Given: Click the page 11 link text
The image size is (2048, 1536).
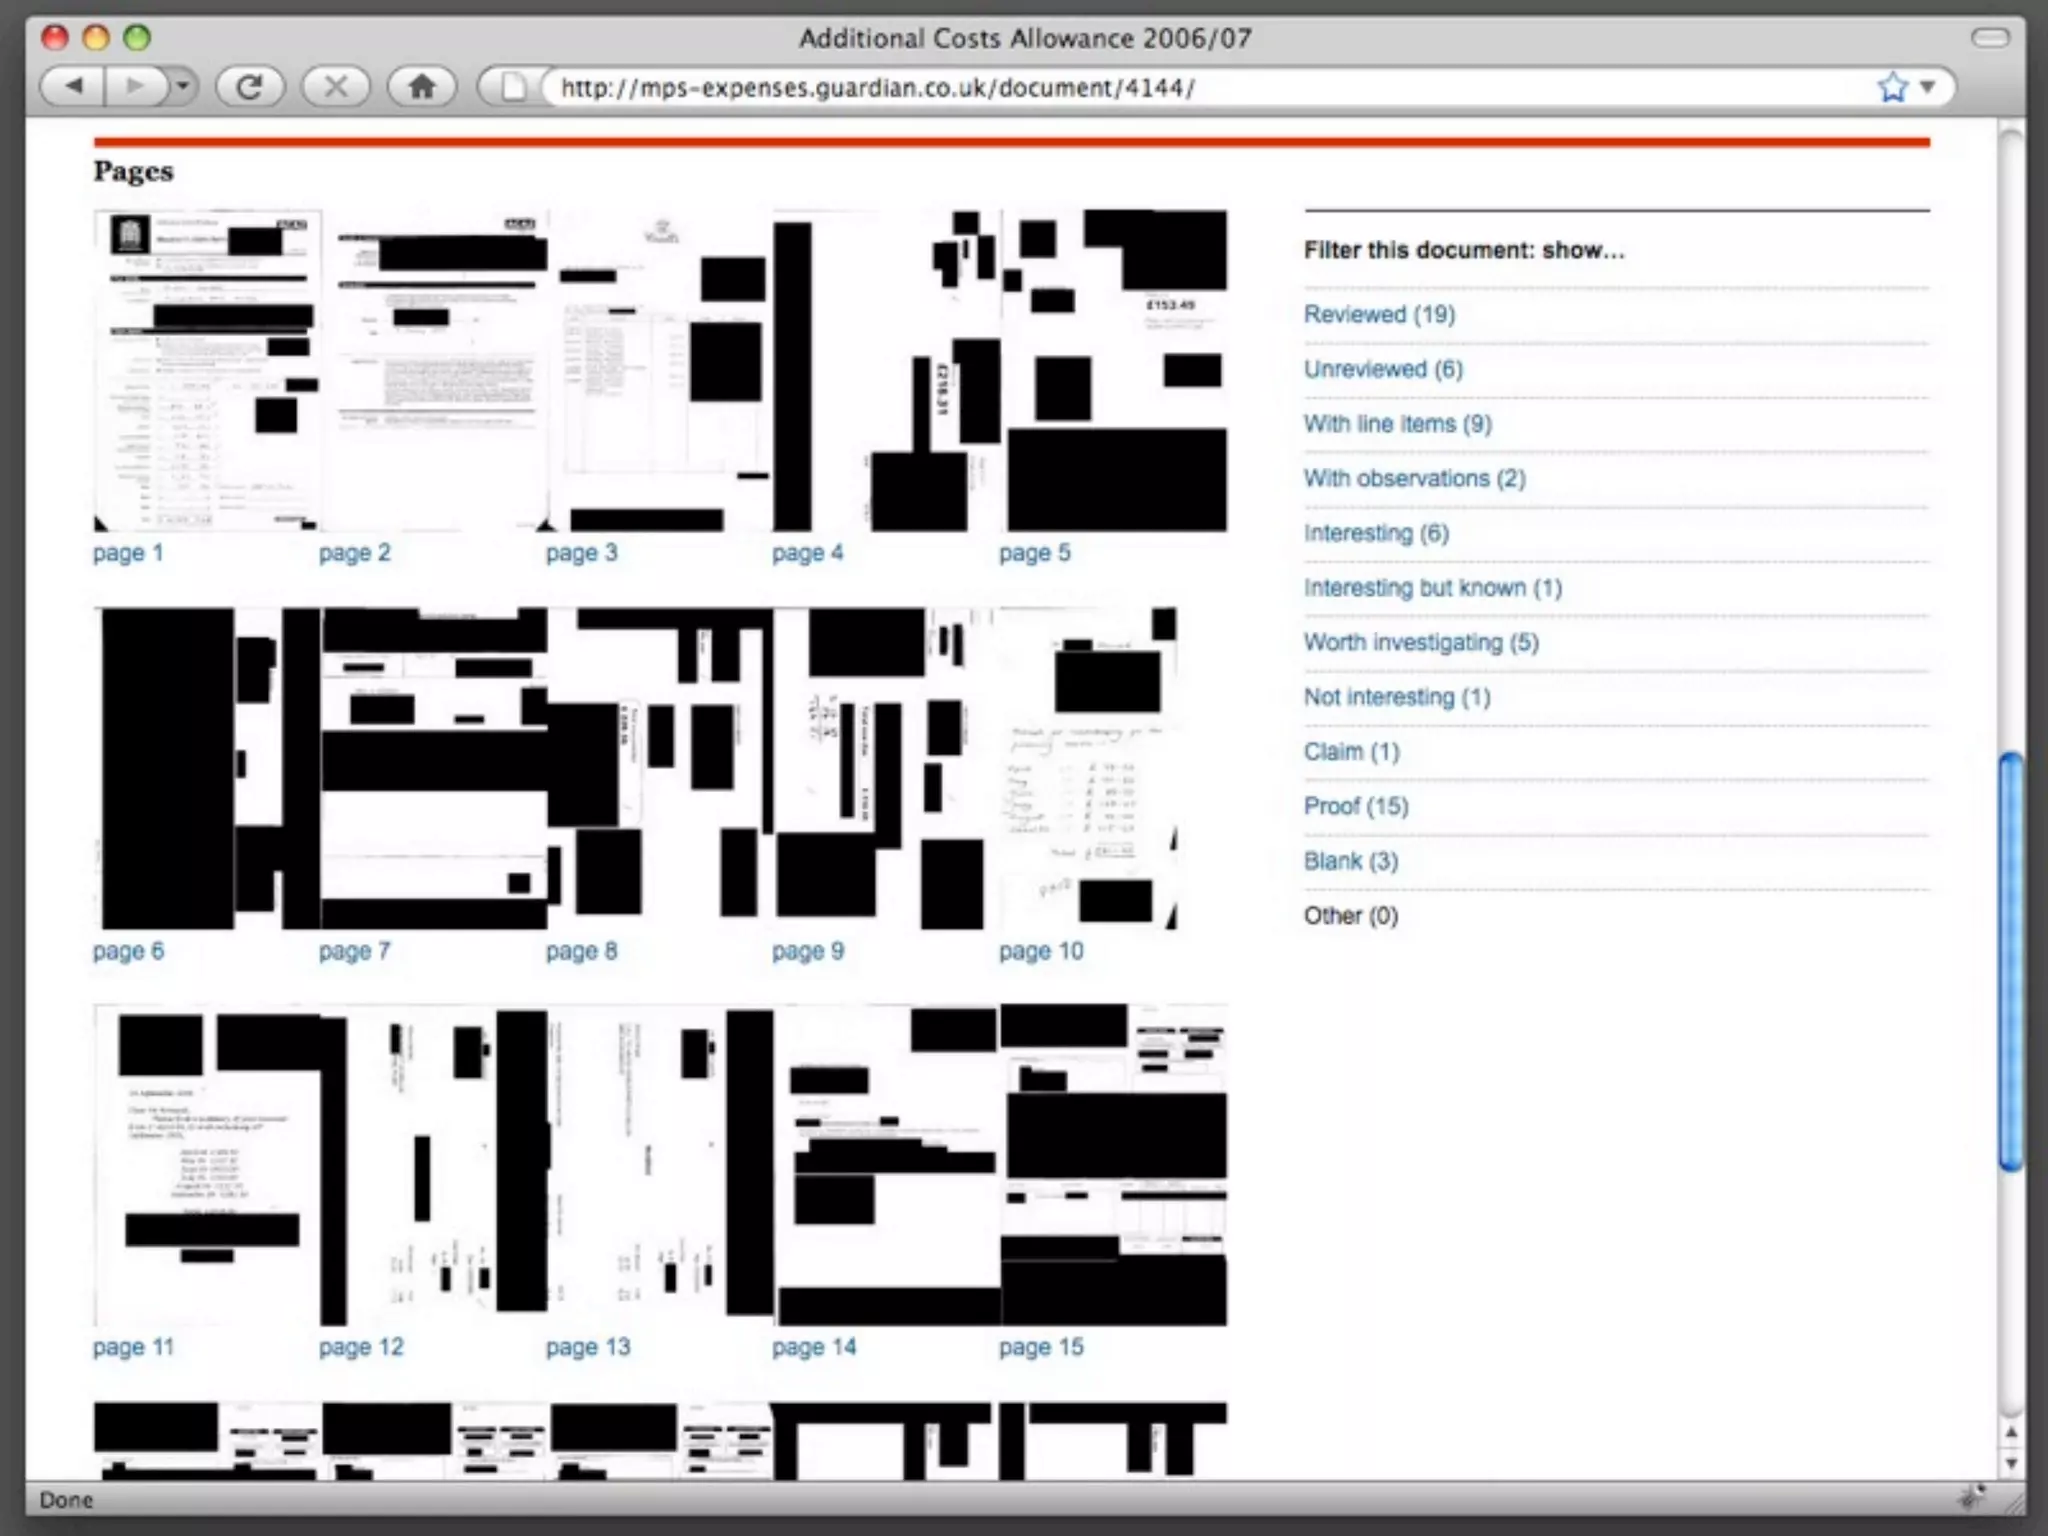Looking at the screenshot, I should click(x=133, y=1347).
